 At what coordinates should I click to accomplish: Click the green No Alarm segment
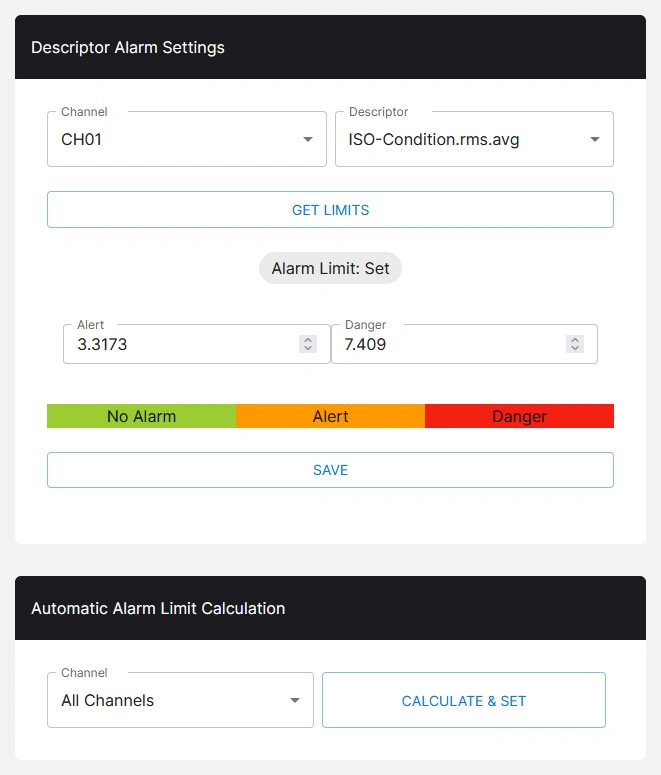[141, 416]
